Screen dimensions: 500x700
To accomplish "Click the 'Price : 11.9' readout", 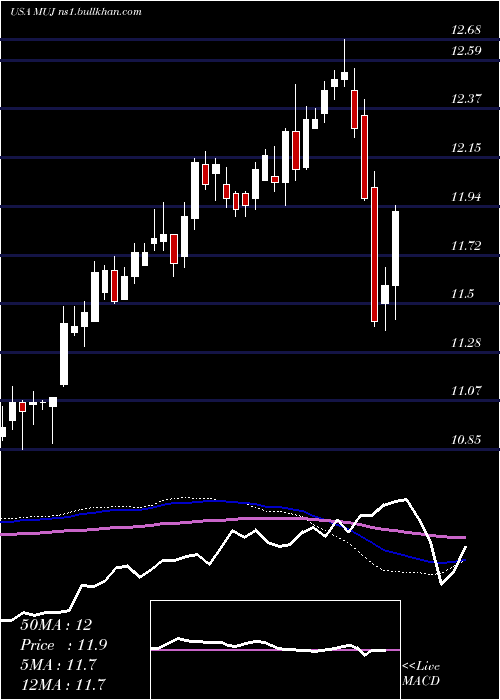I will 63,645.
